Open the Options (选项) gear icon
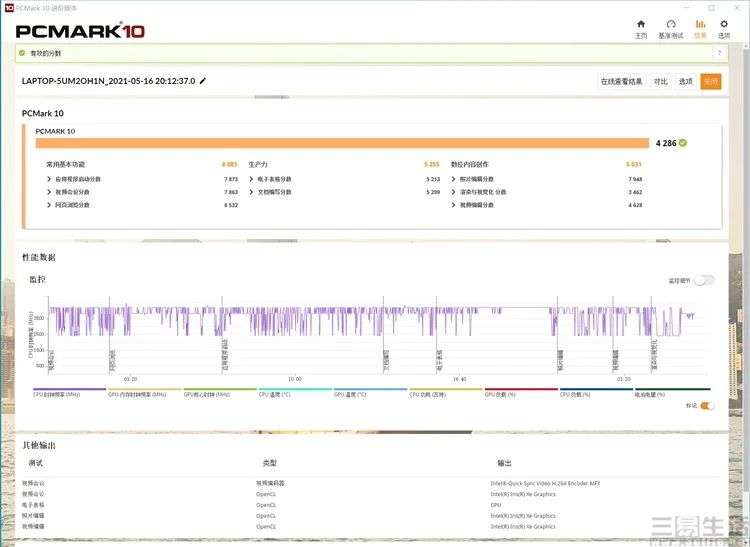The image size is (750, 547). [x=724, y=24]
